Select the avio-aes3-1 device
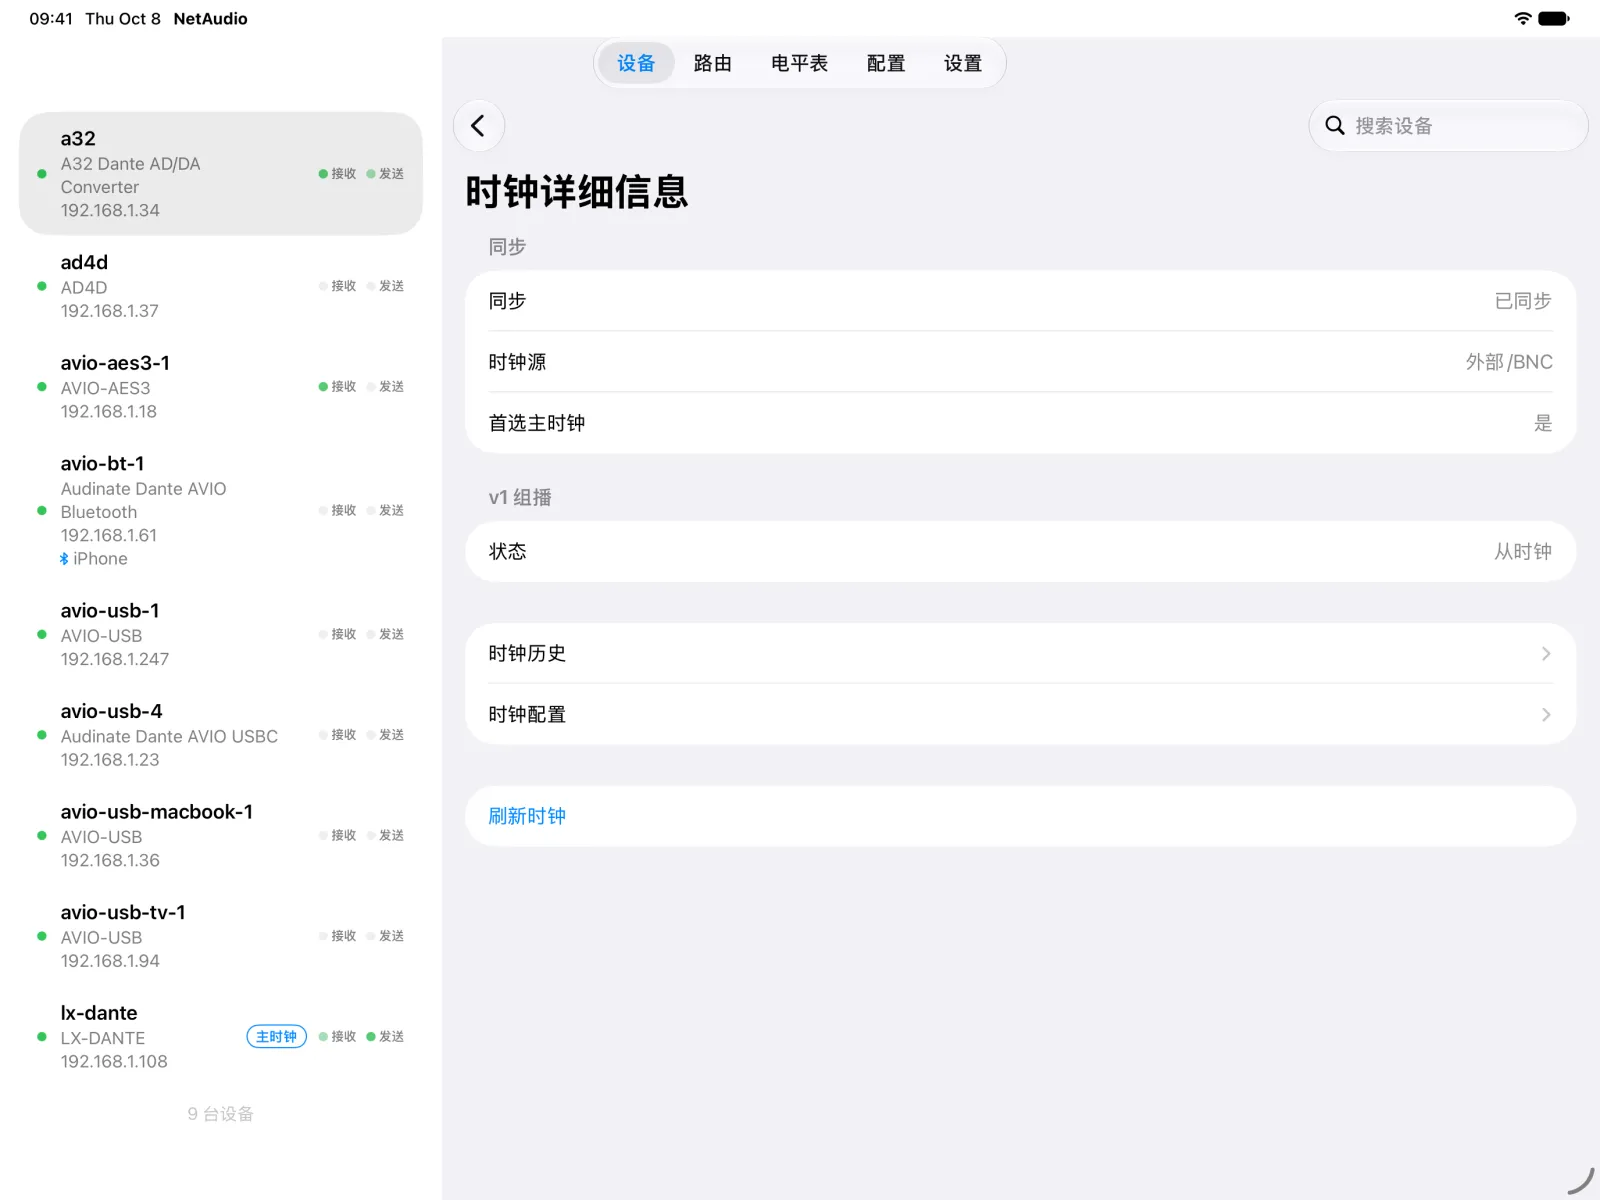1600x1200 pixels. [221, 387]
